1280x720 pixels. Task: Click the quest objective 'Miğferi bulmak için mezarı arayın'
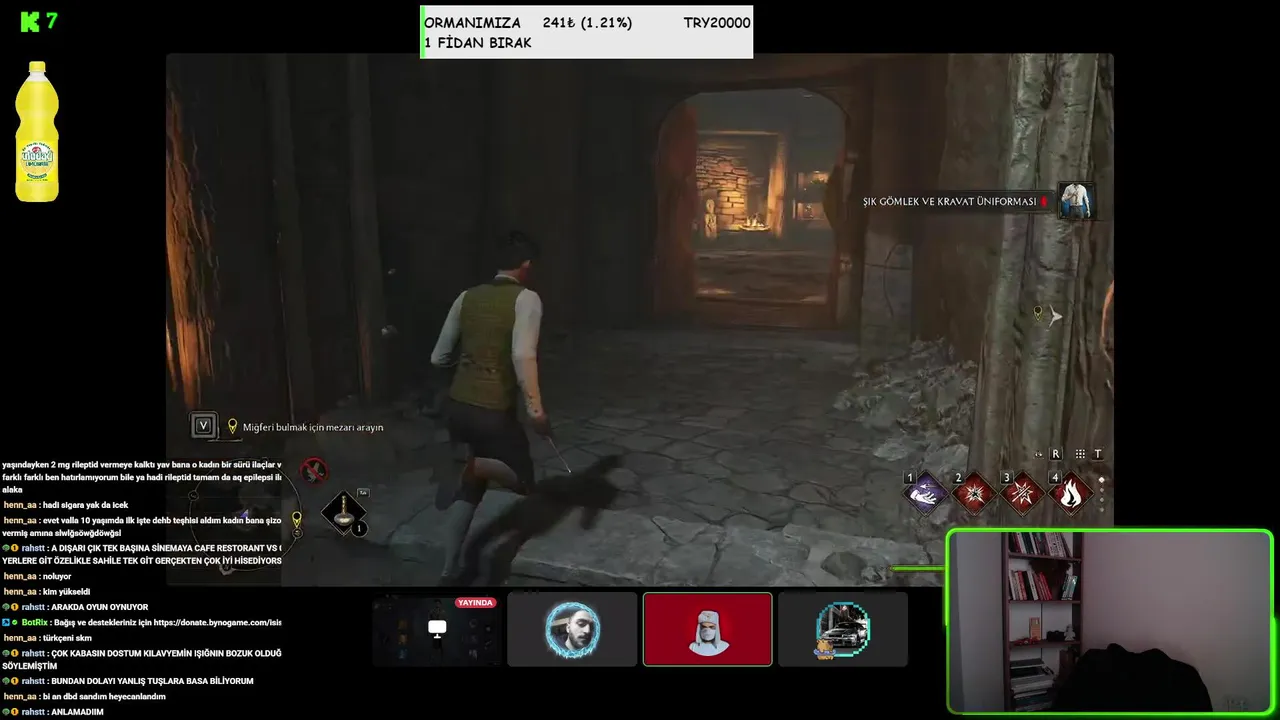tap(313, 427)
